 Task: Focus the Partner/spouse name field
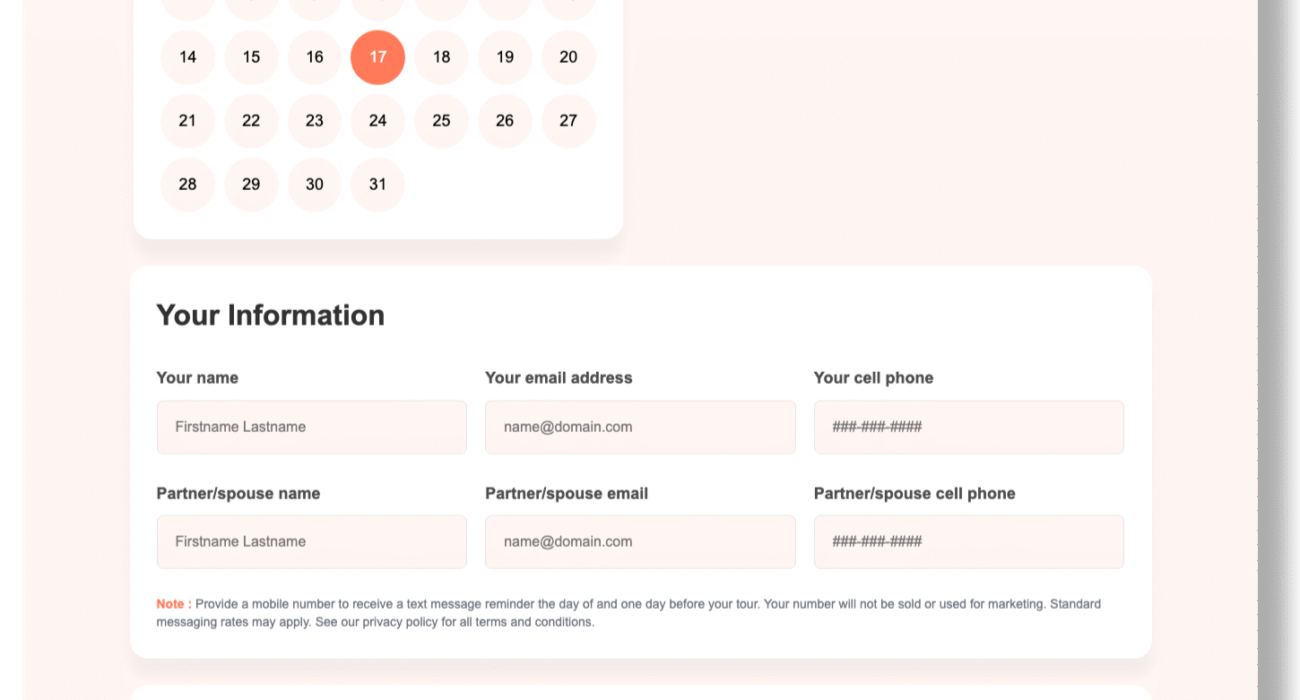[x=311, y=542]
